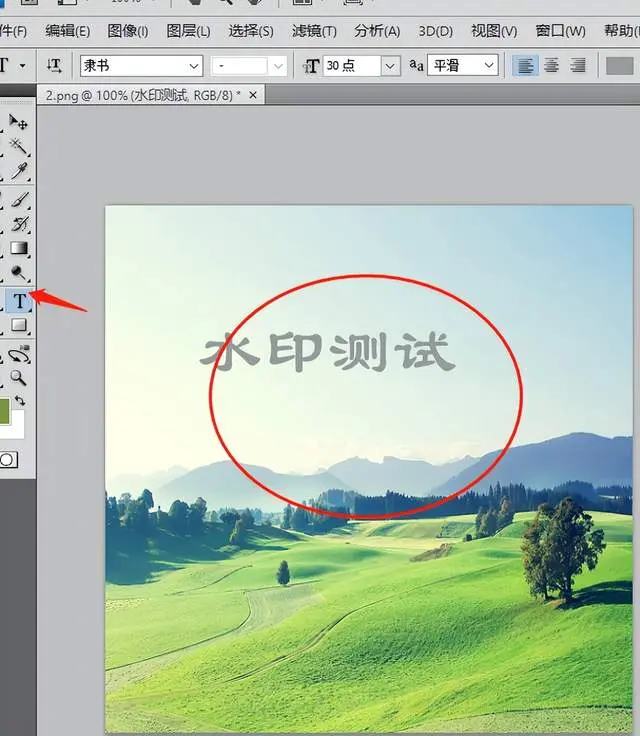This screenshot has height=736, width=640.
Task: Expand the font size dropdown arrow
Action: coord(390,66)
